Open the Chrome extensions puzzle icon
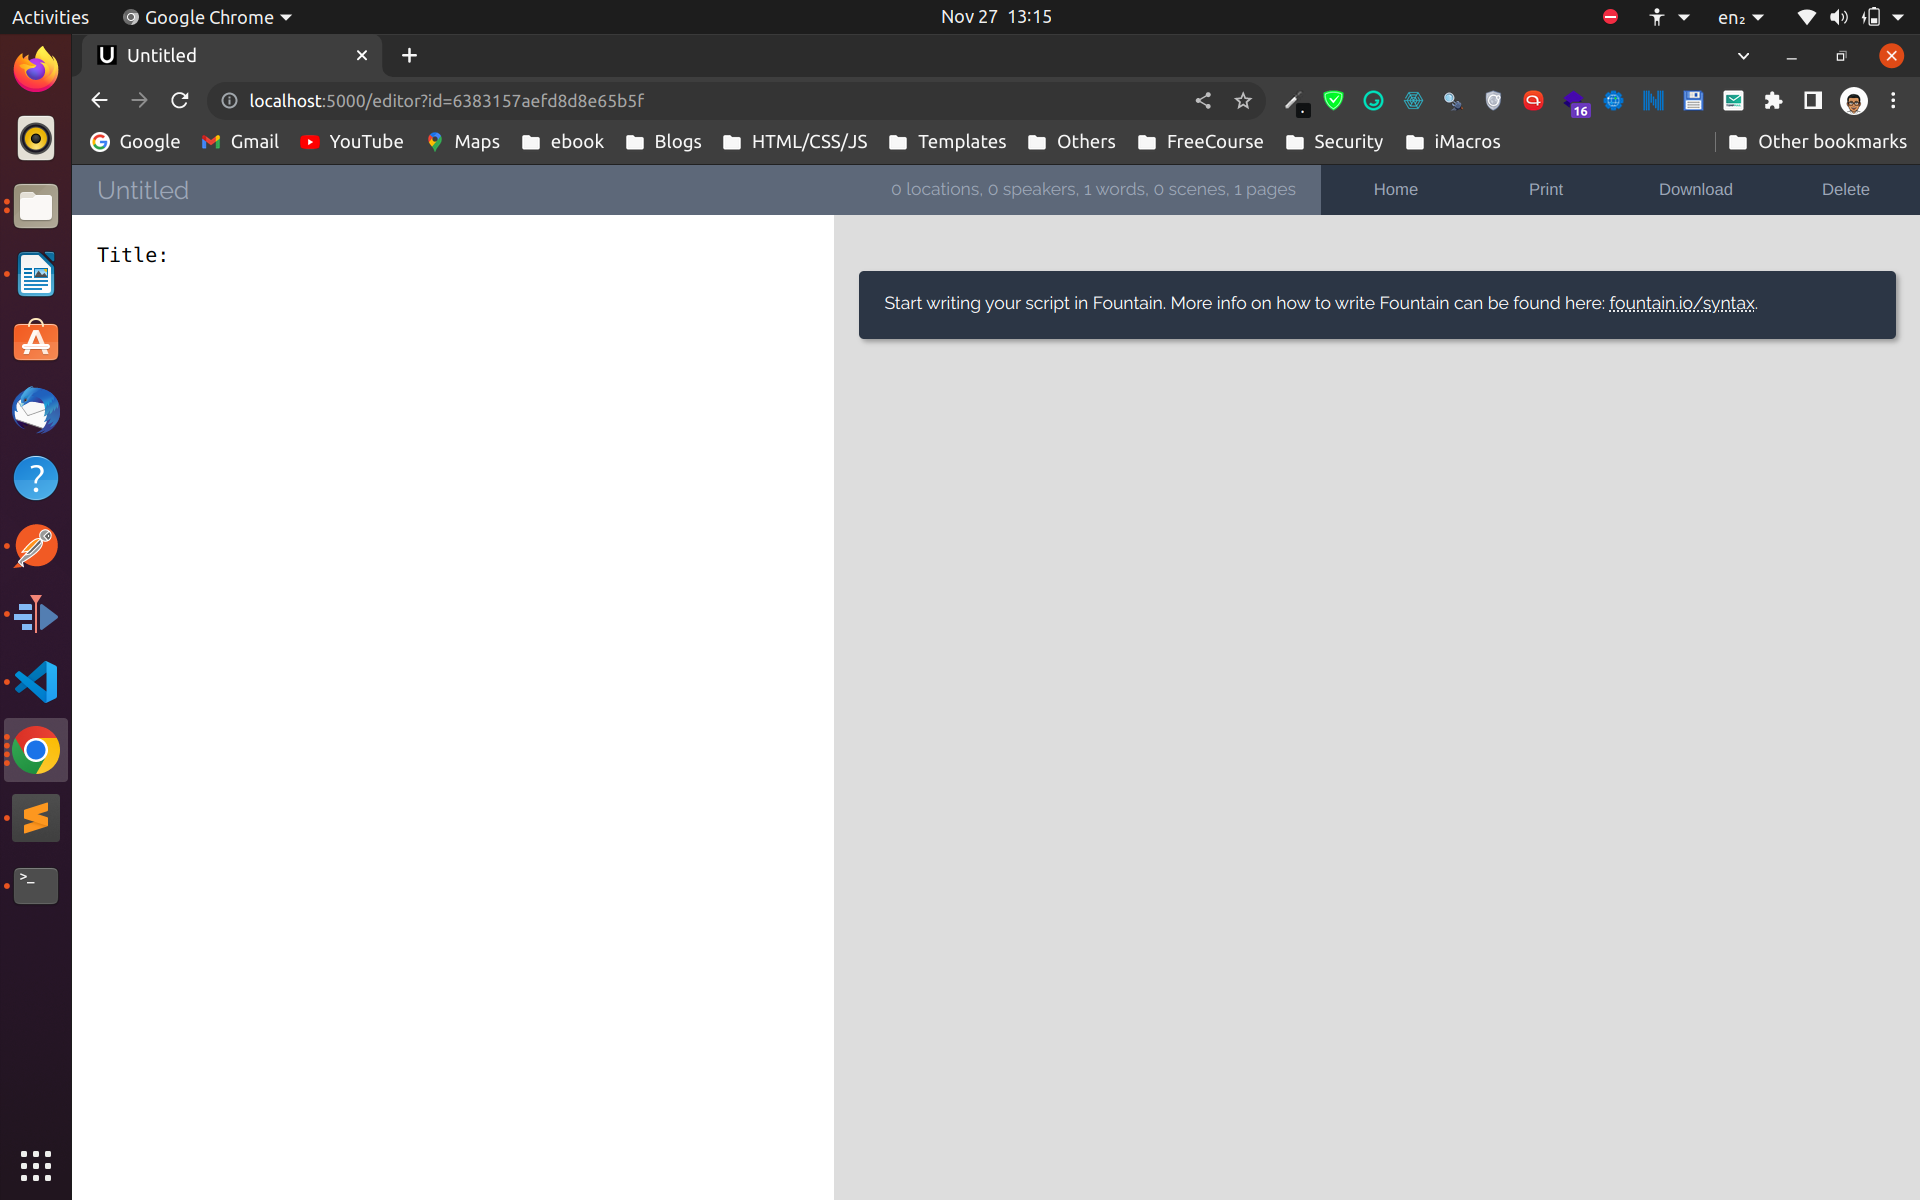 tap(1773, 100)
